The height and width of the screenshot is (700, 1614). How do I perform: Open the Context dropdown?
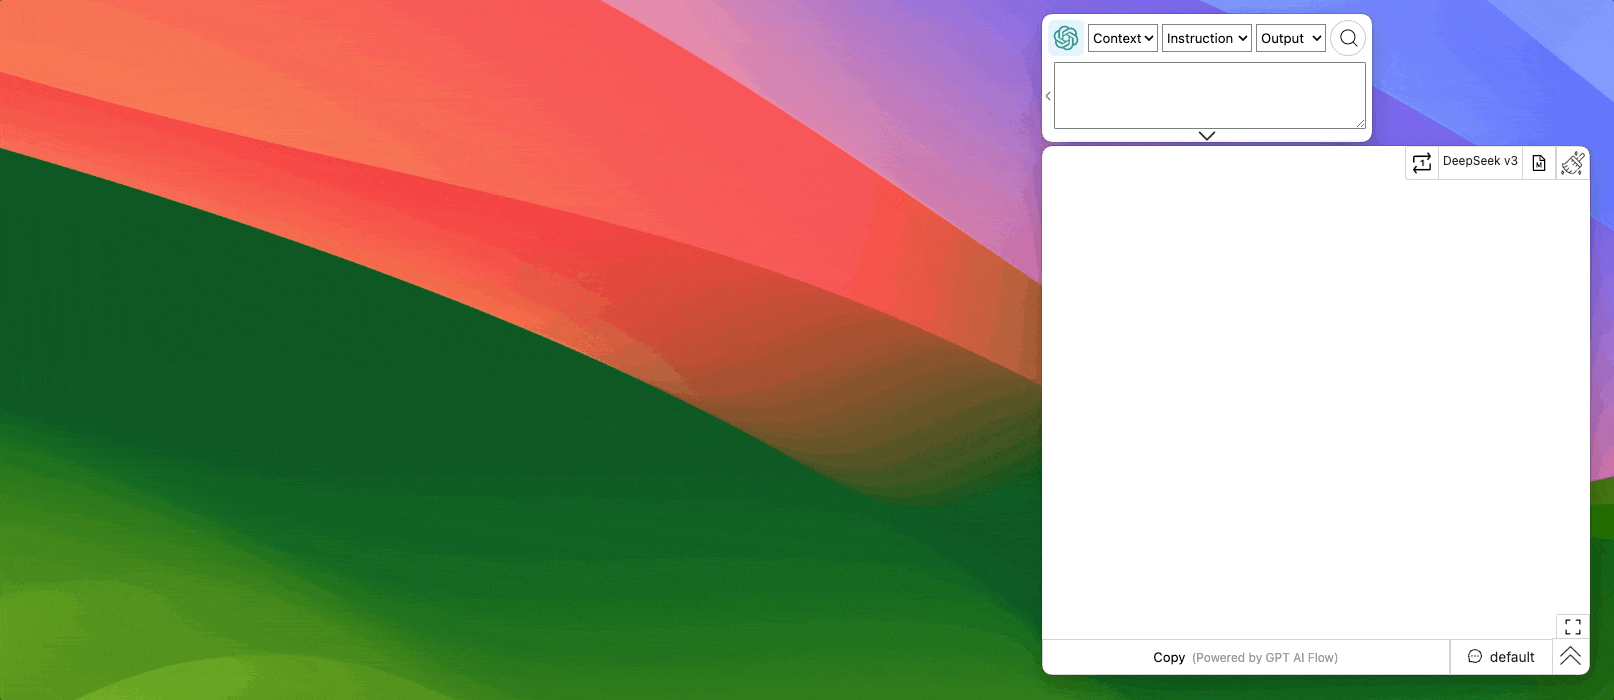(x=1123, y=38)
